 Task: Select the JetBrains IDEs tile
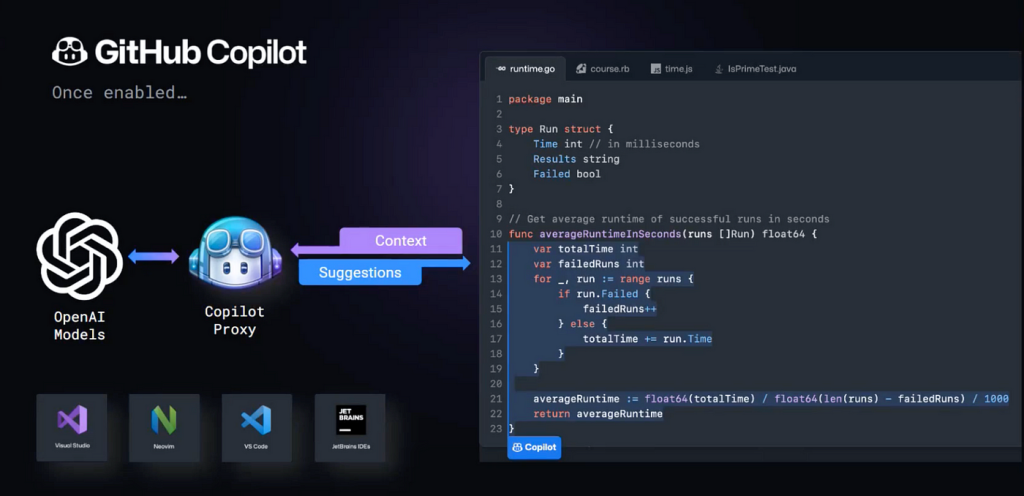(x=350, y=427)
